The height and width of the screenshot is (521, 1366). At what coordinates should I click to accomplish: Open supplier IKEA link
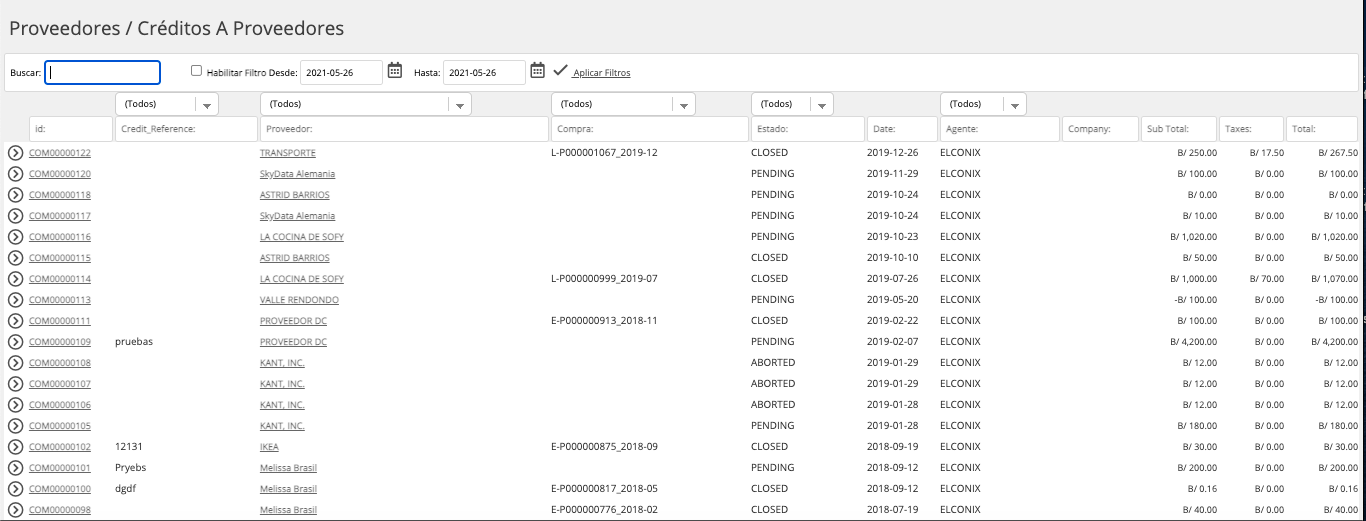[x=269, y=447]
